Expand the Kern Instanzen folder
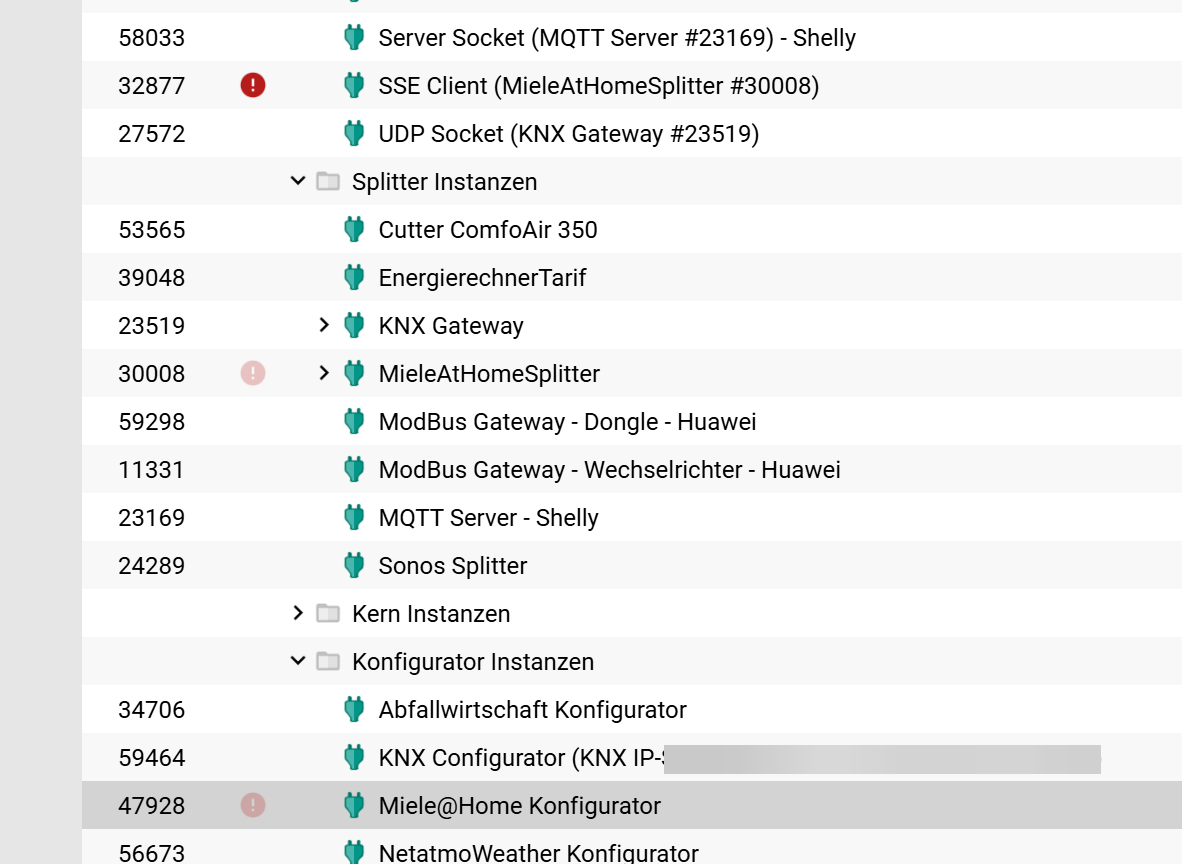 coord(297,614)
